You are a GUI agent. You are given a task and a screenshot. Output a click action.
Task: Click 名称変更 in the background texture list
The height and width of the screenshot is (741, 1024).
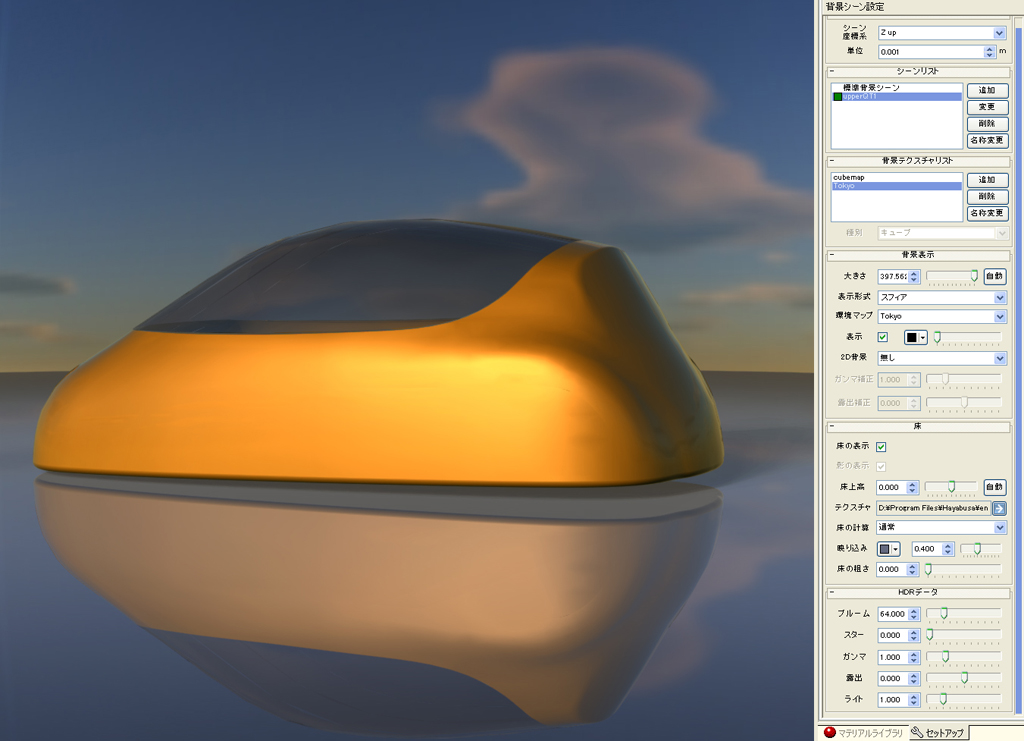(986, 214)
